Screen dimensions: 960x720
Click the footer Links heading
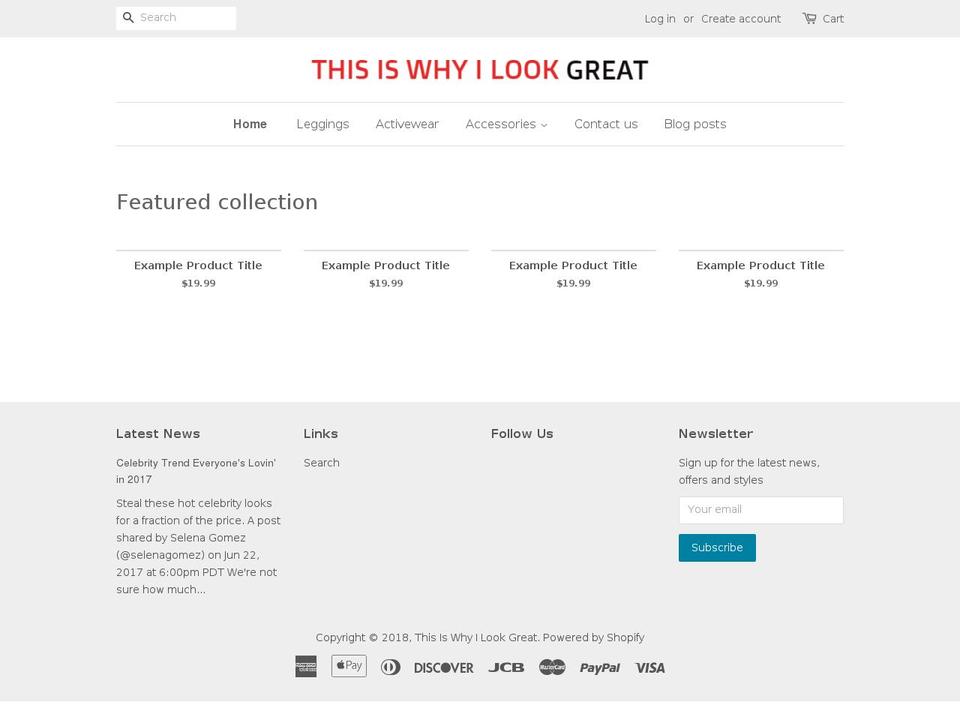(x=321, y=433)
